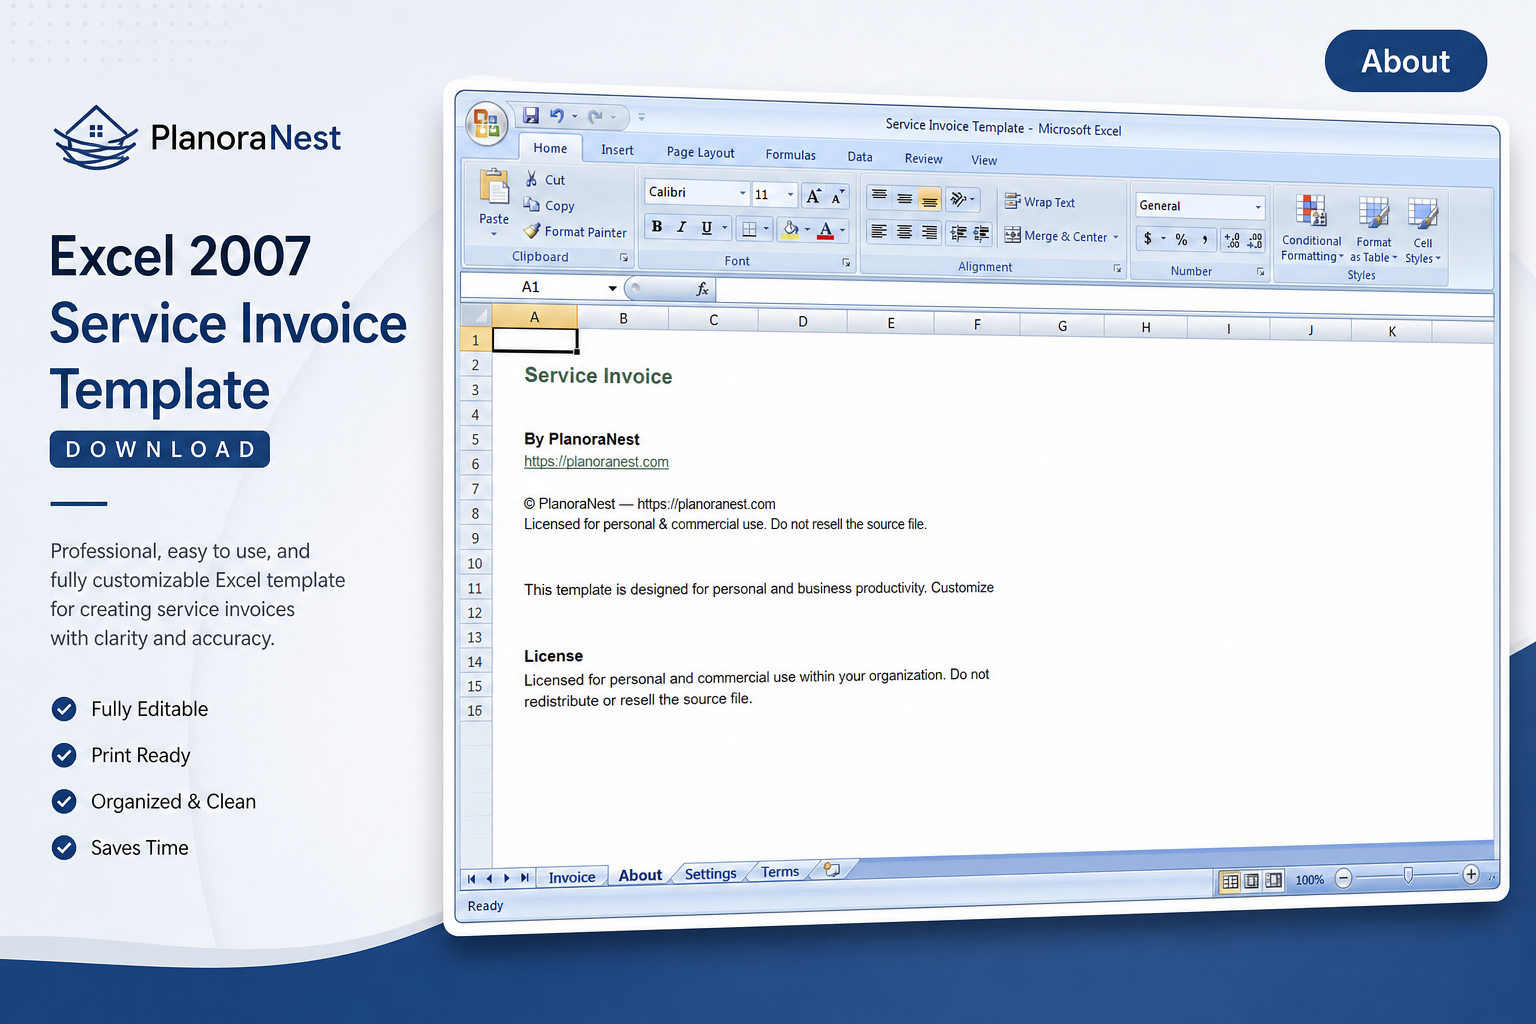Toggle Bottom Align in the Alignment group
This screenshot has height=1024, width=1536.
coord(929,199)
